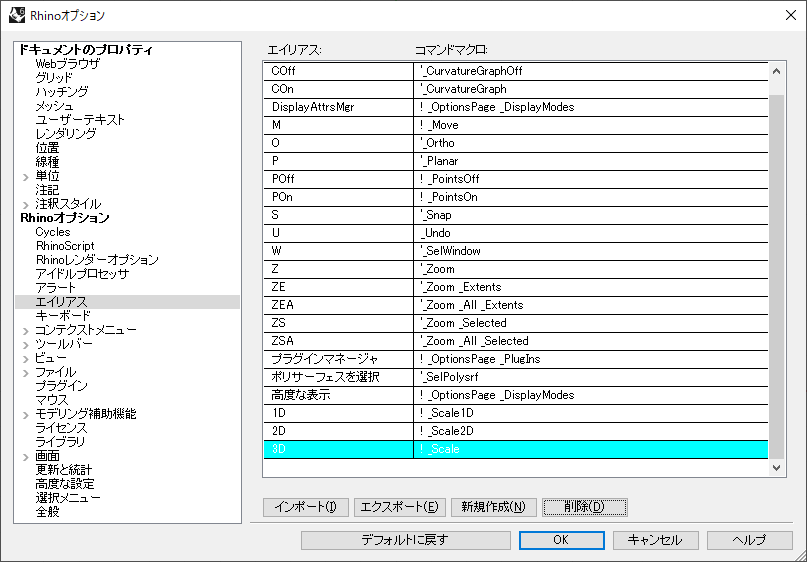
Task: Expand the 単位 tree node
Action: point(26,178)
